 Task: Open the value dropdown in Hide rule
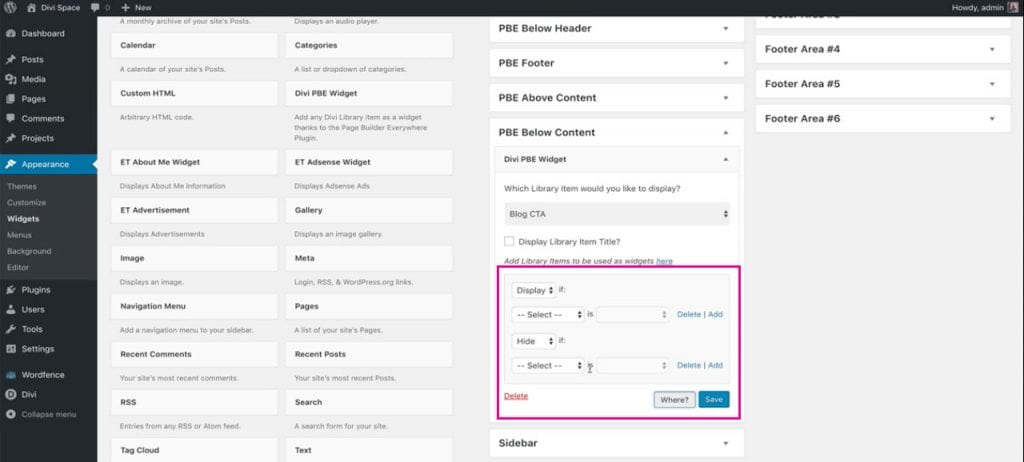click(x=633, y=365)
